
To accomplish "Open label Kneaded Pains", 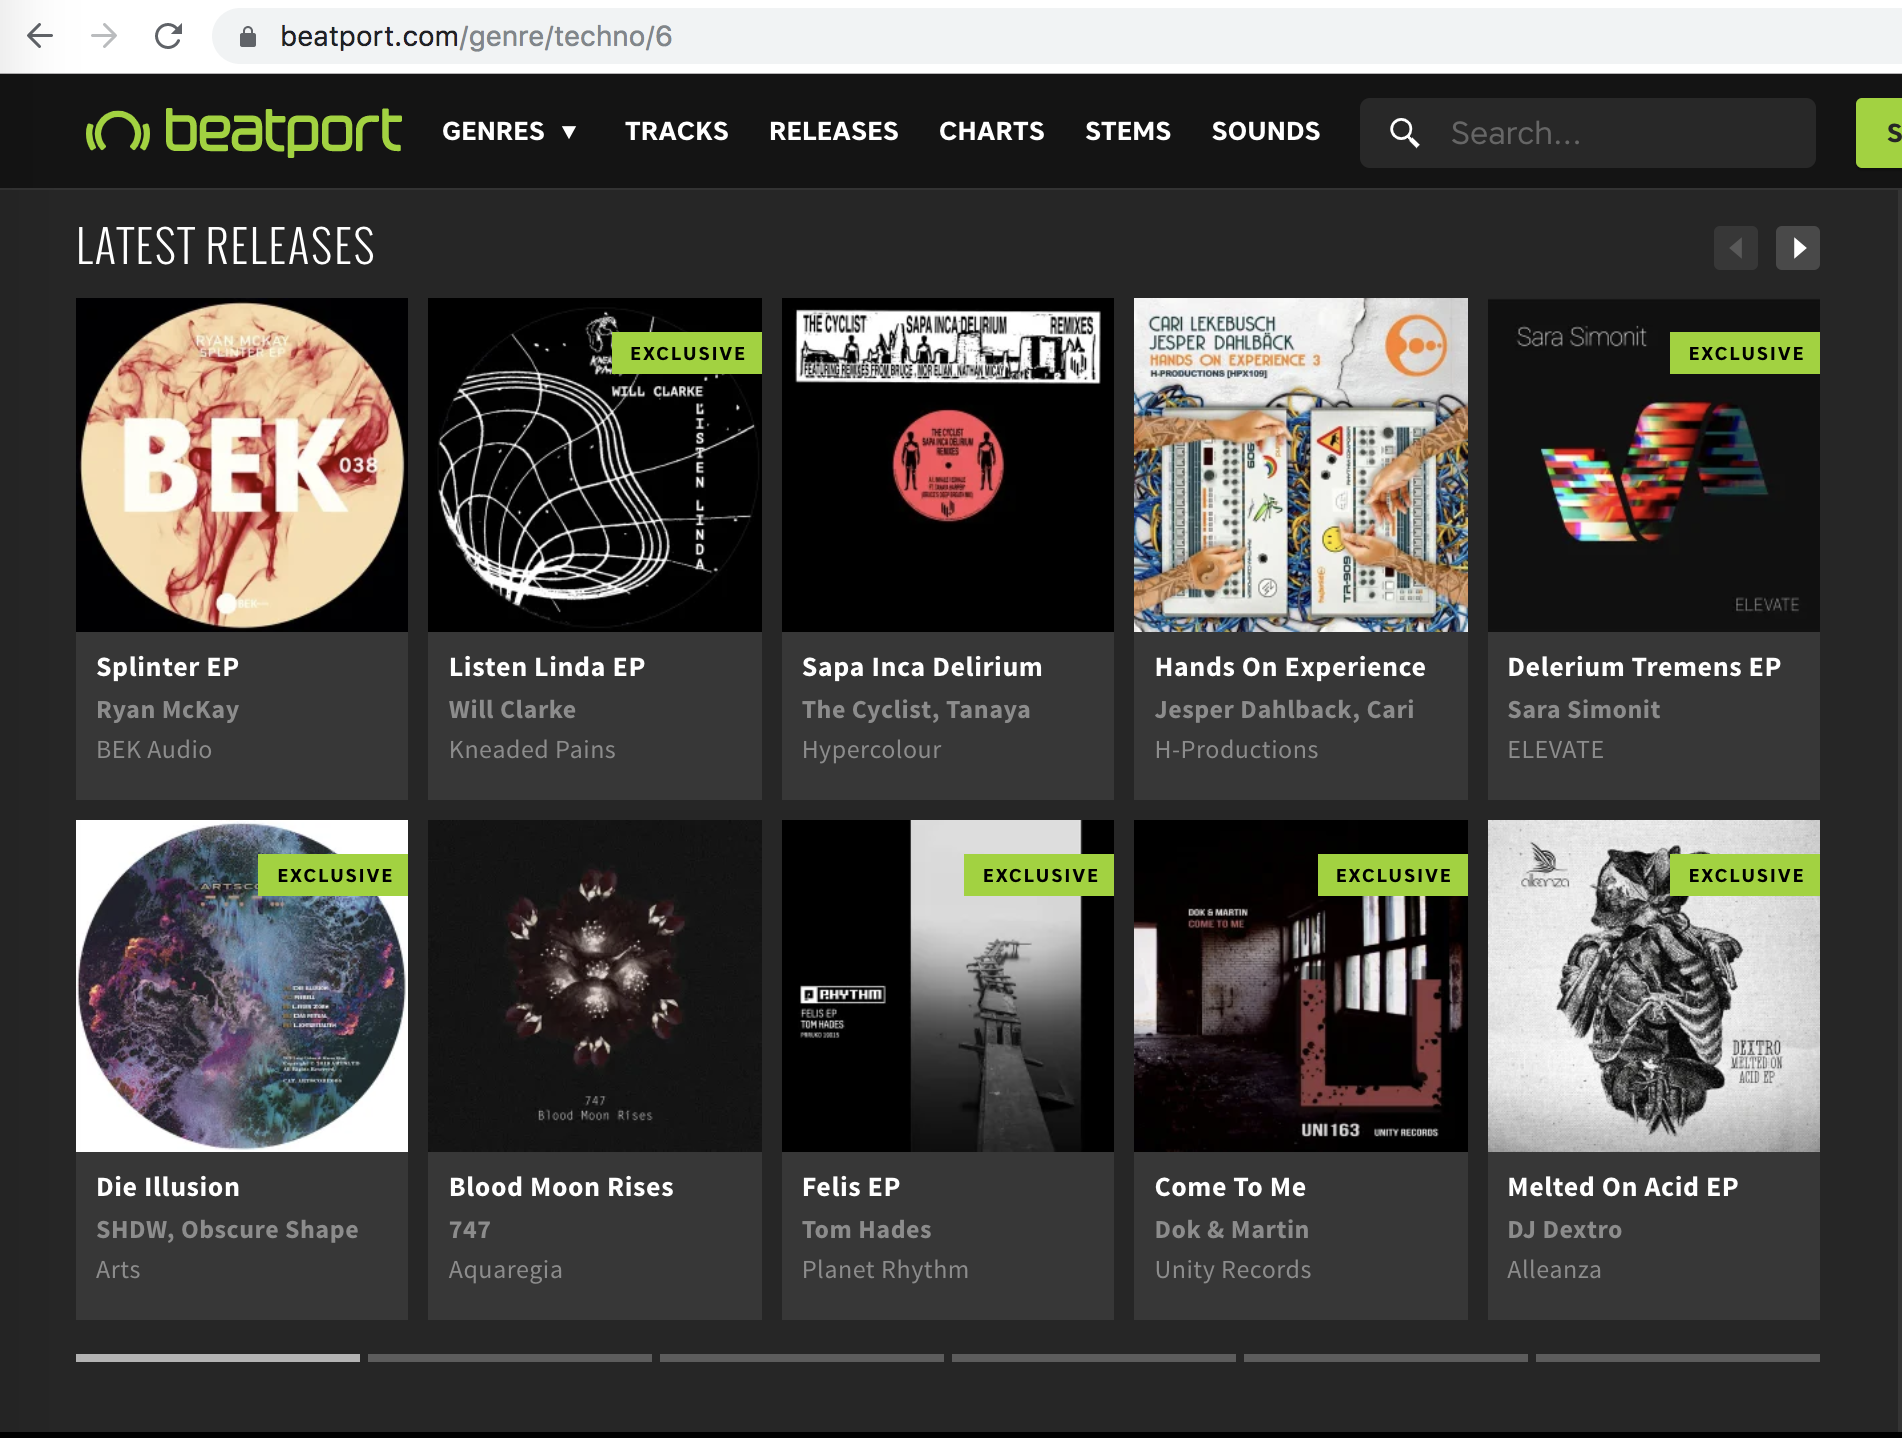I will [532, 750].
